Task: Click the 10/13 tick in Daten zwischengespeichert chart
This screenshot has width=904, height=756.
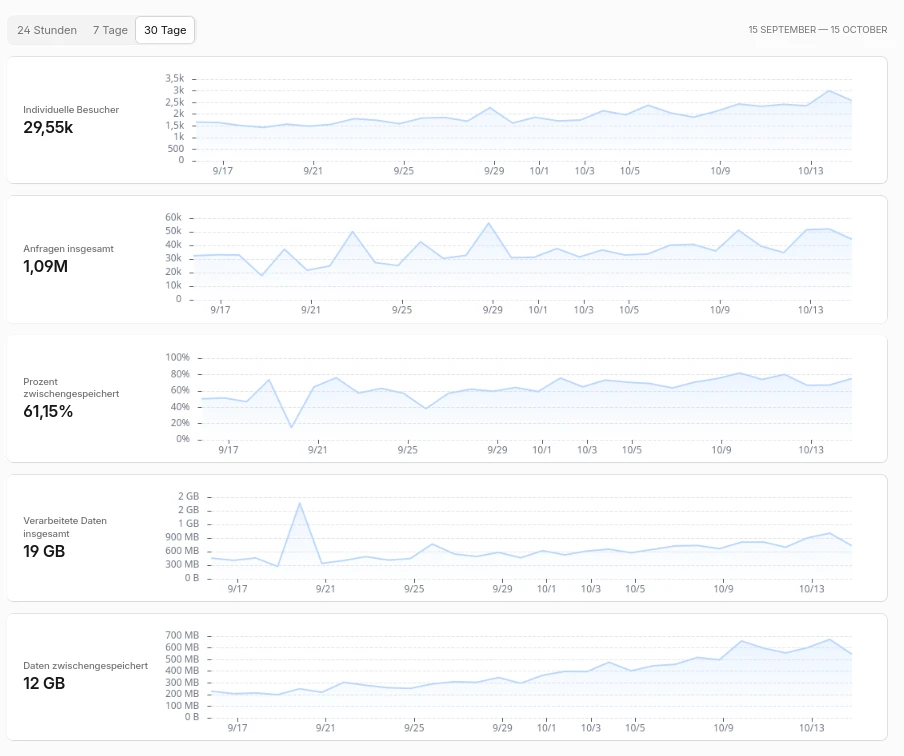Action: point(812,728)
